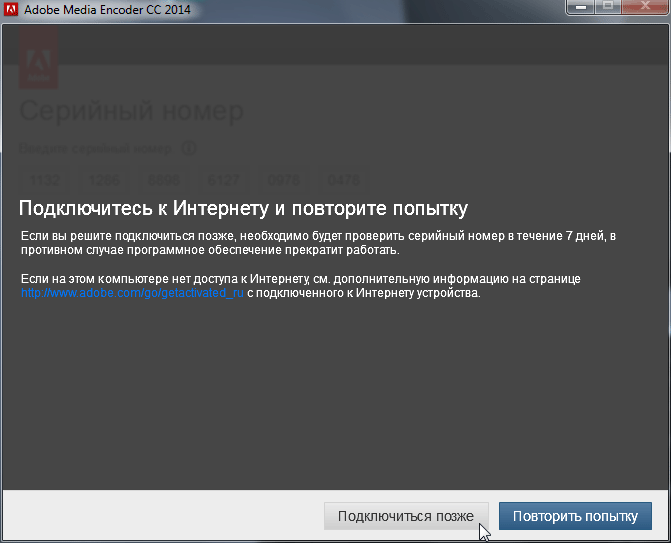Click the Adobe Media Encoder title bar icon
This screenshot has width=671, height=543.
point(11,9)
